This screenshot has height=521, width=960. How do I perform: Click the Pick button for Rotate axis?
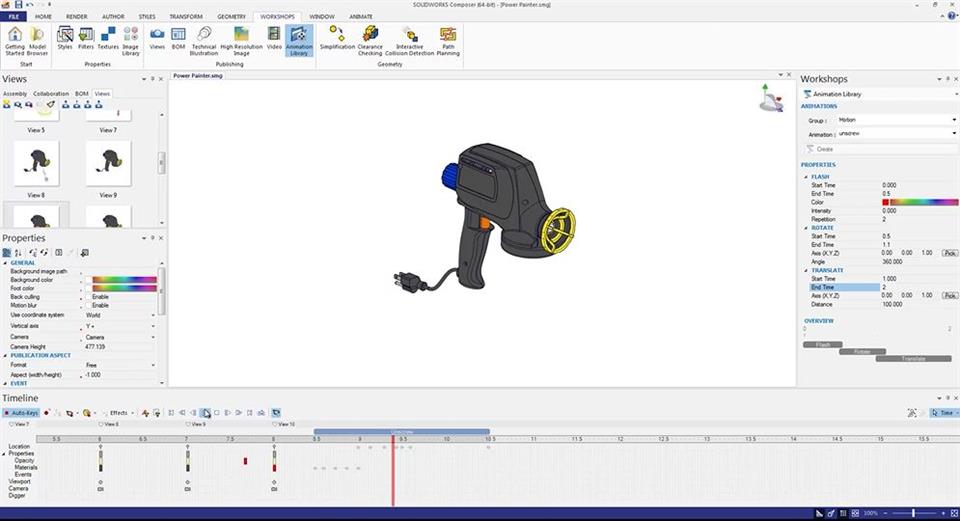950,253
